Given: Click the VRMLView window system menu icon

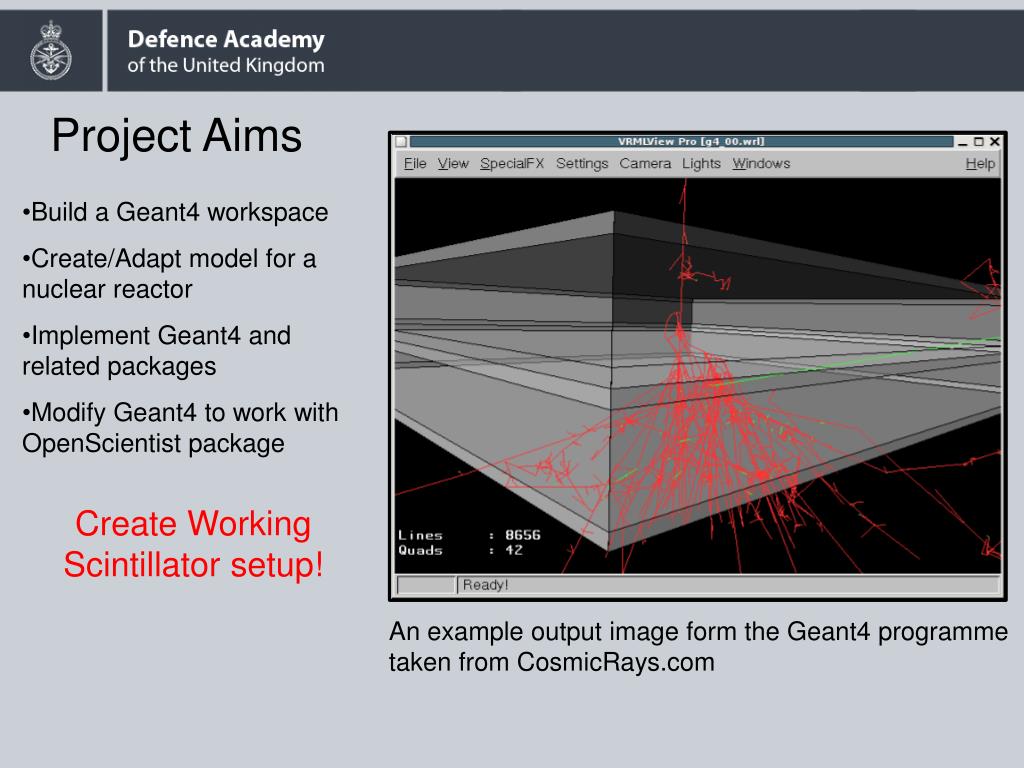Looking at the screenshot, I should pos(402,142).
